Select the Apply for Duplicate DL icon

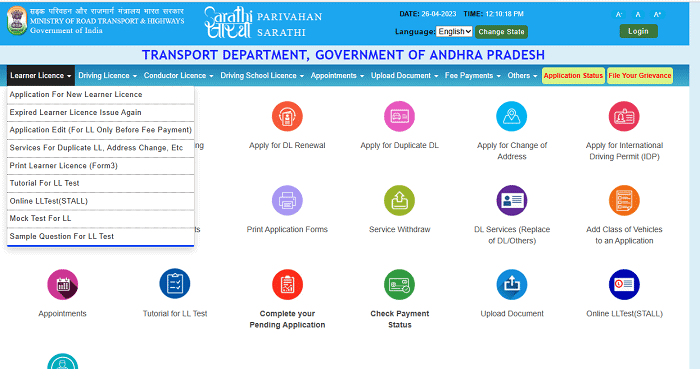tap(399, 116)
